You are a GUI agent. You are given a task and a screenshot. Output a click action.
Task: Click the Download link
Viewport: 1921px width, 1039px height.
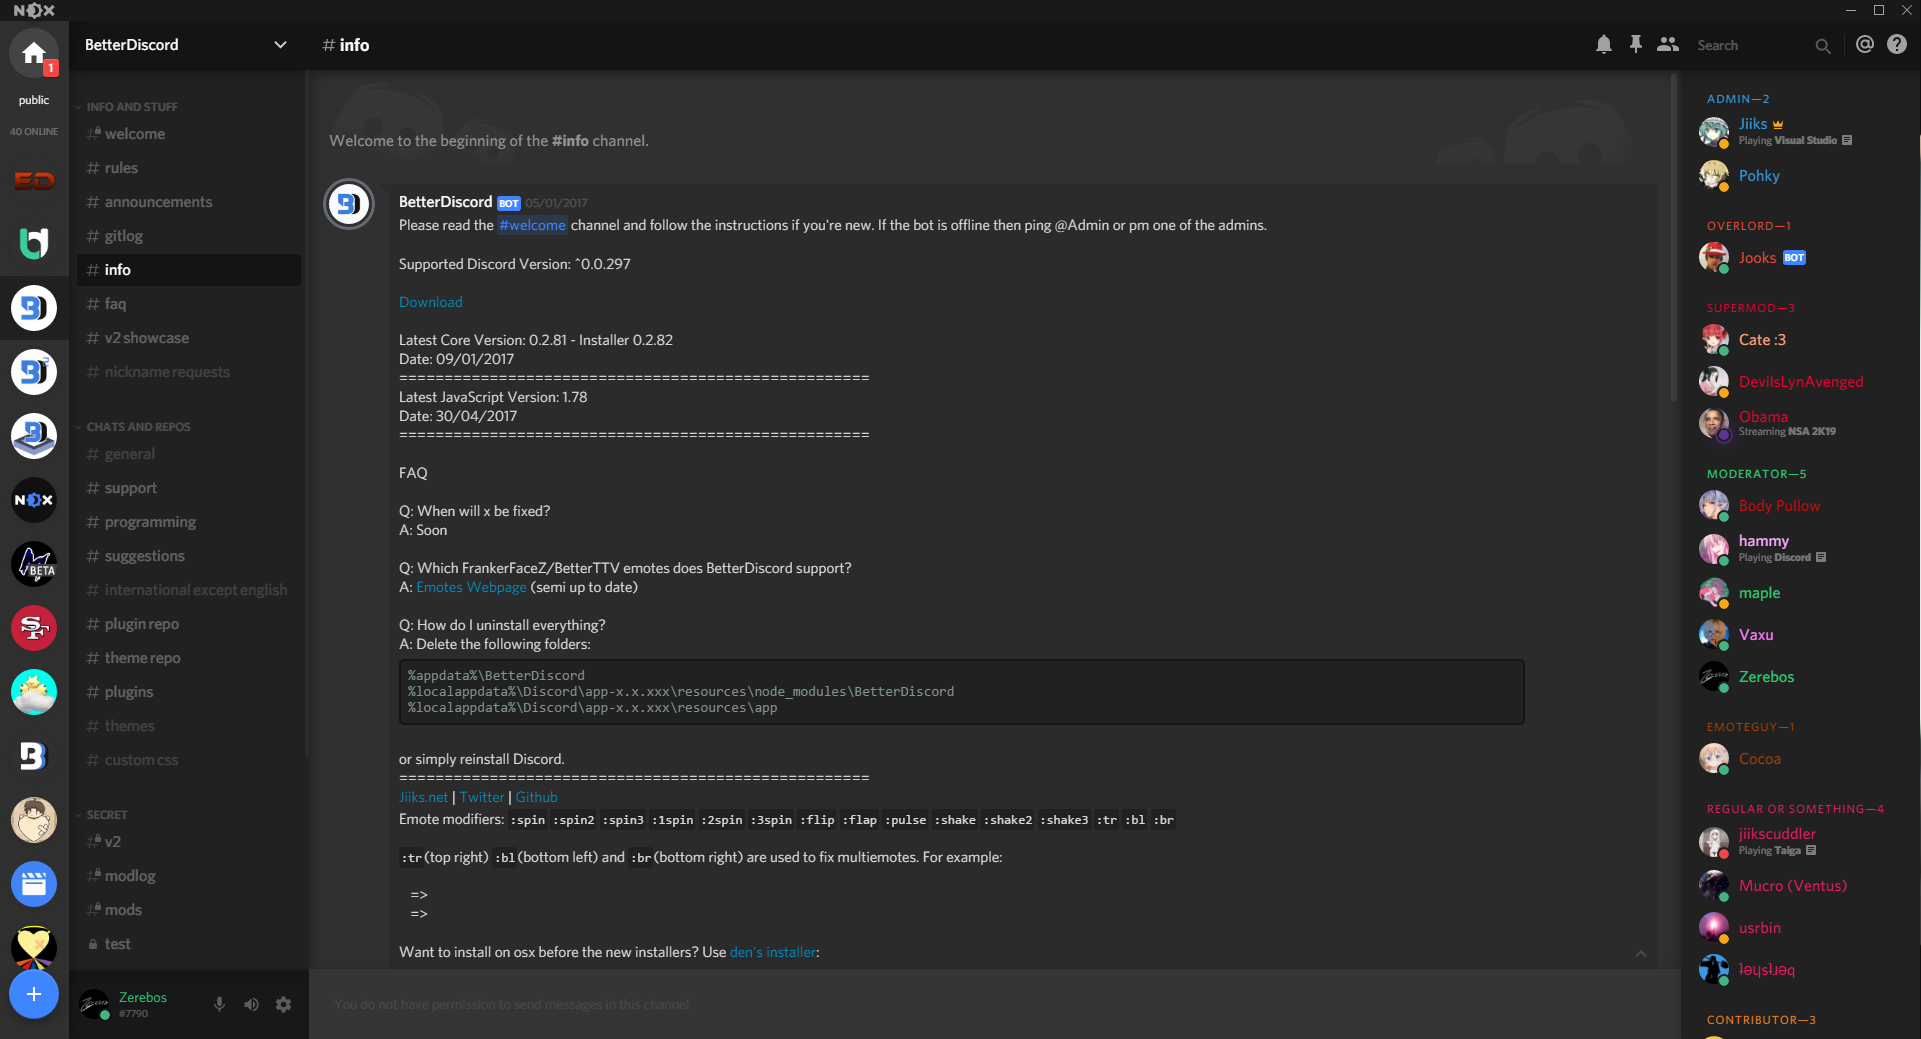430,302
